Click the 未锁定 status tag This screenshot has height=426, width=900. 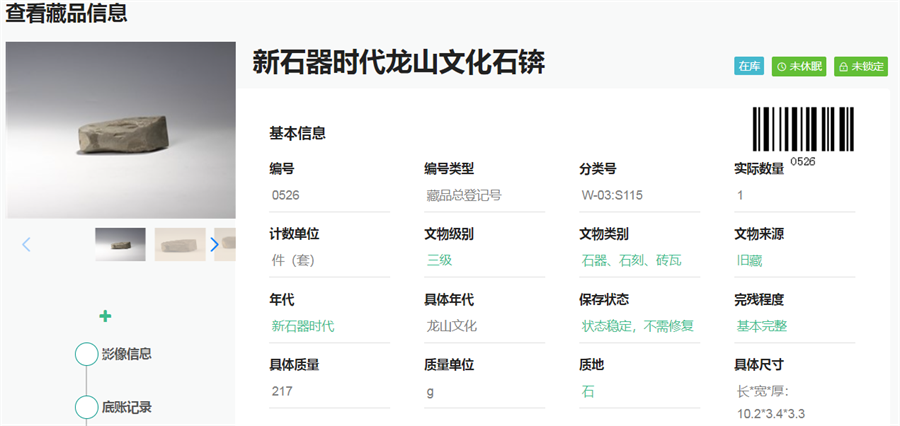pyautogui.click(x=861, y=67)
